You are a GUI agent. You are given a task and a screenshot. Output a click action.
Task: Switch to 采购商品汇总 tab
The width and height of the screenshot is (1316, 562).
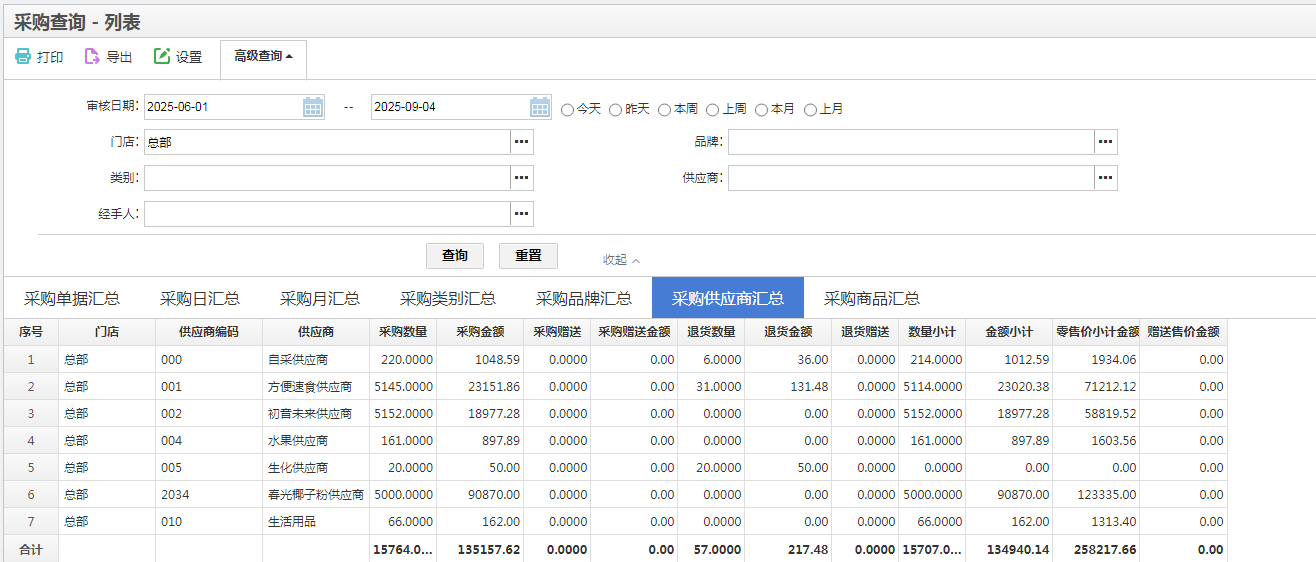point(871,298)
